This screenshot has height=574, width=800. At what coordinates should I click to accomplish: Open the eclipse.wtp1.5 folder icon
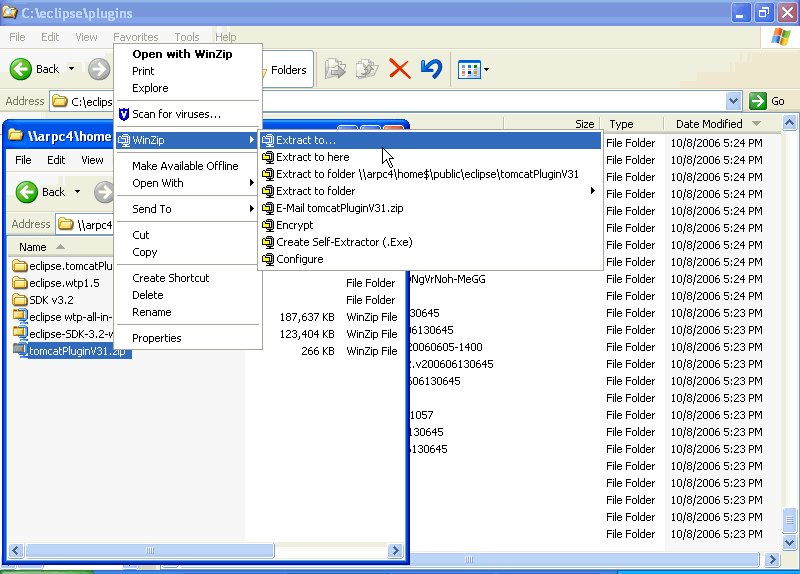click(20, 283)
